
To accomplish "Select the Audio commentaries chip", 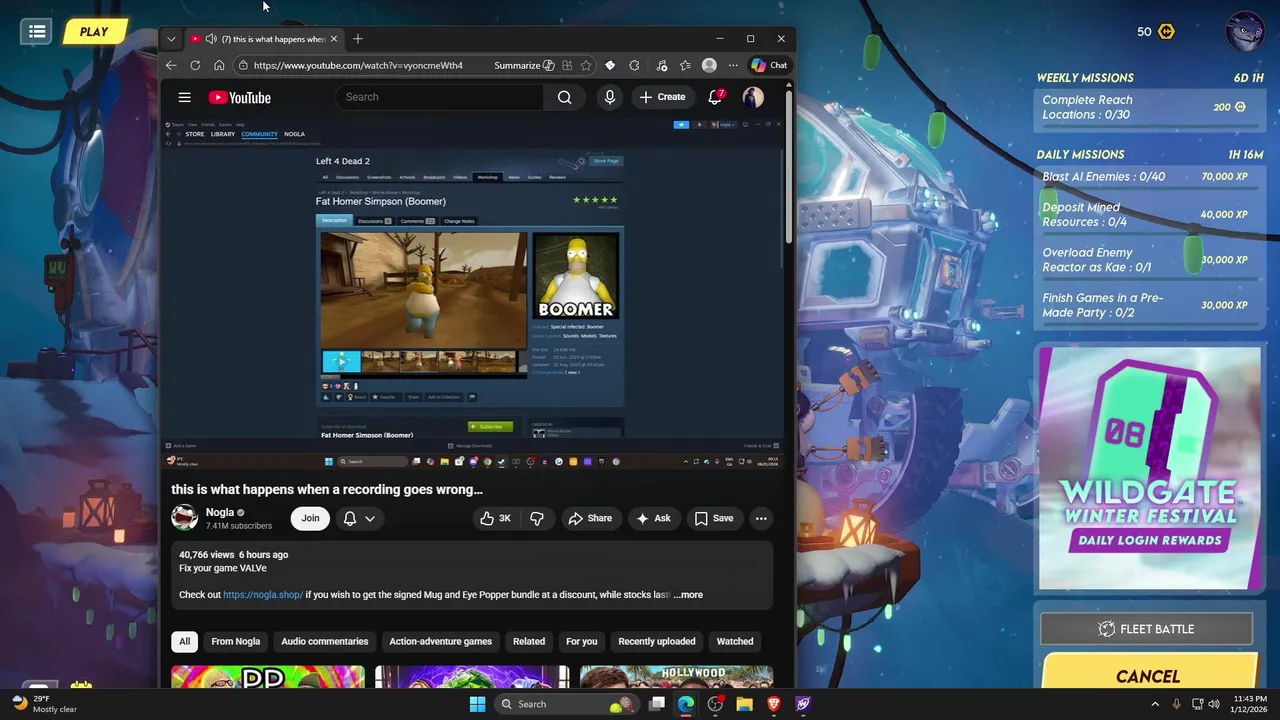I will tap(324, 641).
